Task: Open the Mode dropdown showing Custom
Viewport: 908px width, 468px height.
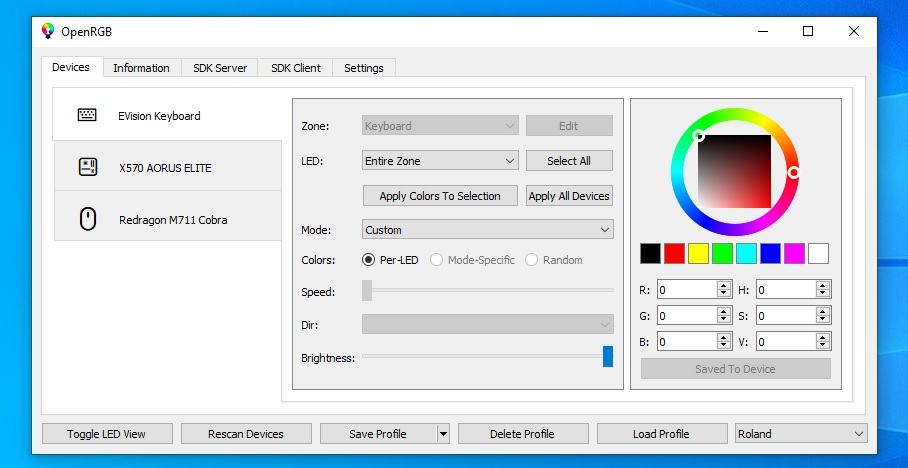Action: (488, 230)
